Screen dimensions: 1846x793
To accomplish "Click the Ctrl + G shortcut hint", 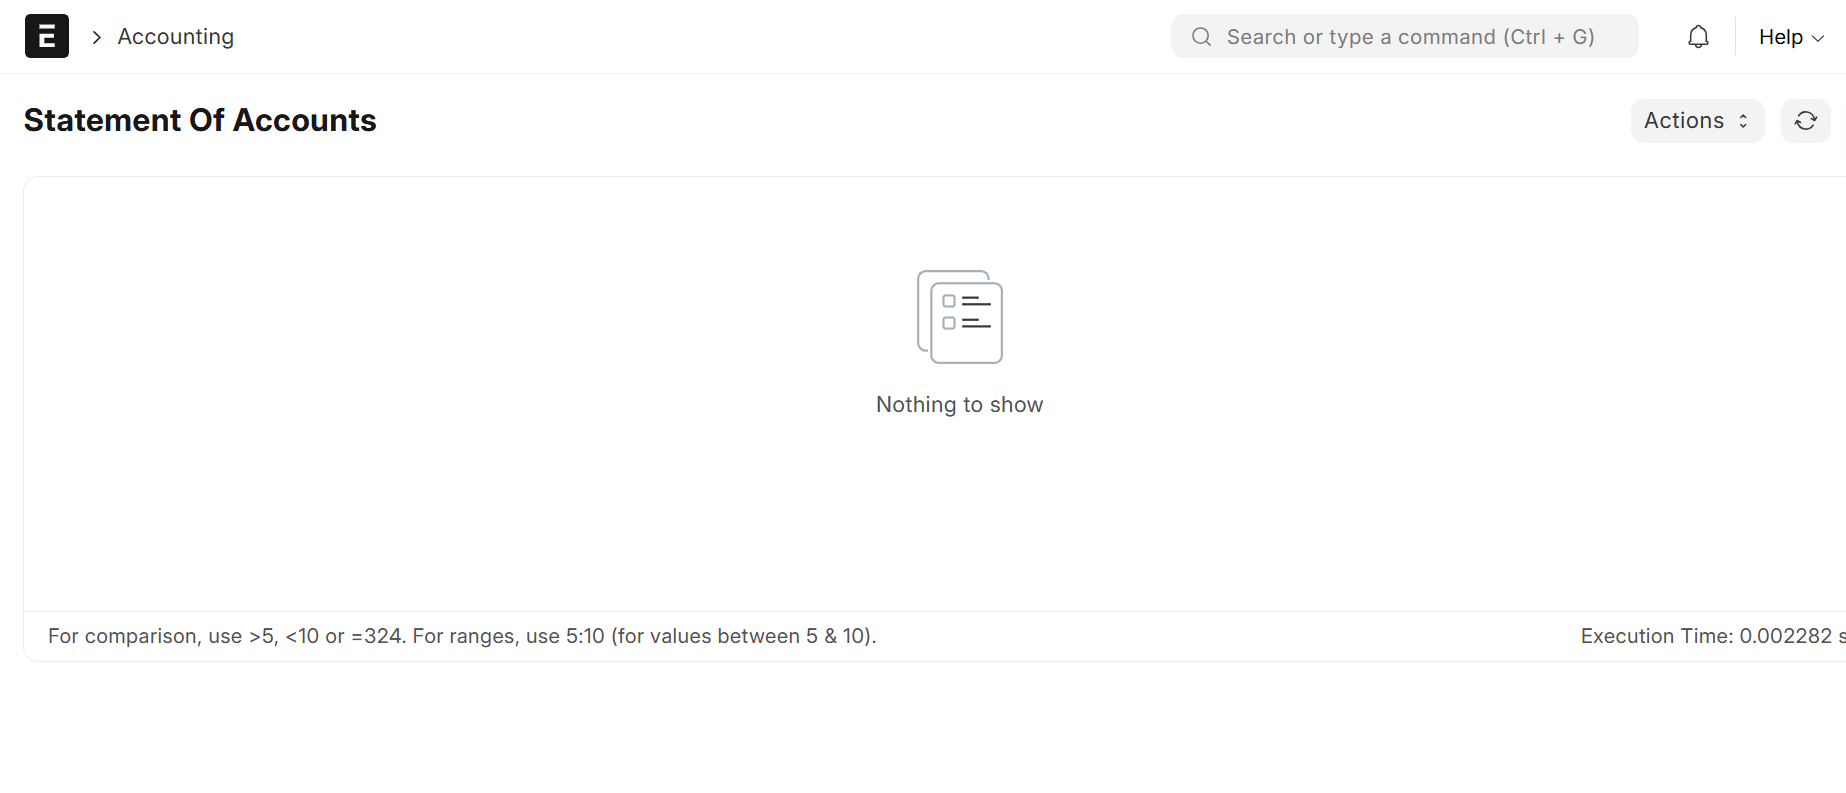I will [x=1552, y=37].
